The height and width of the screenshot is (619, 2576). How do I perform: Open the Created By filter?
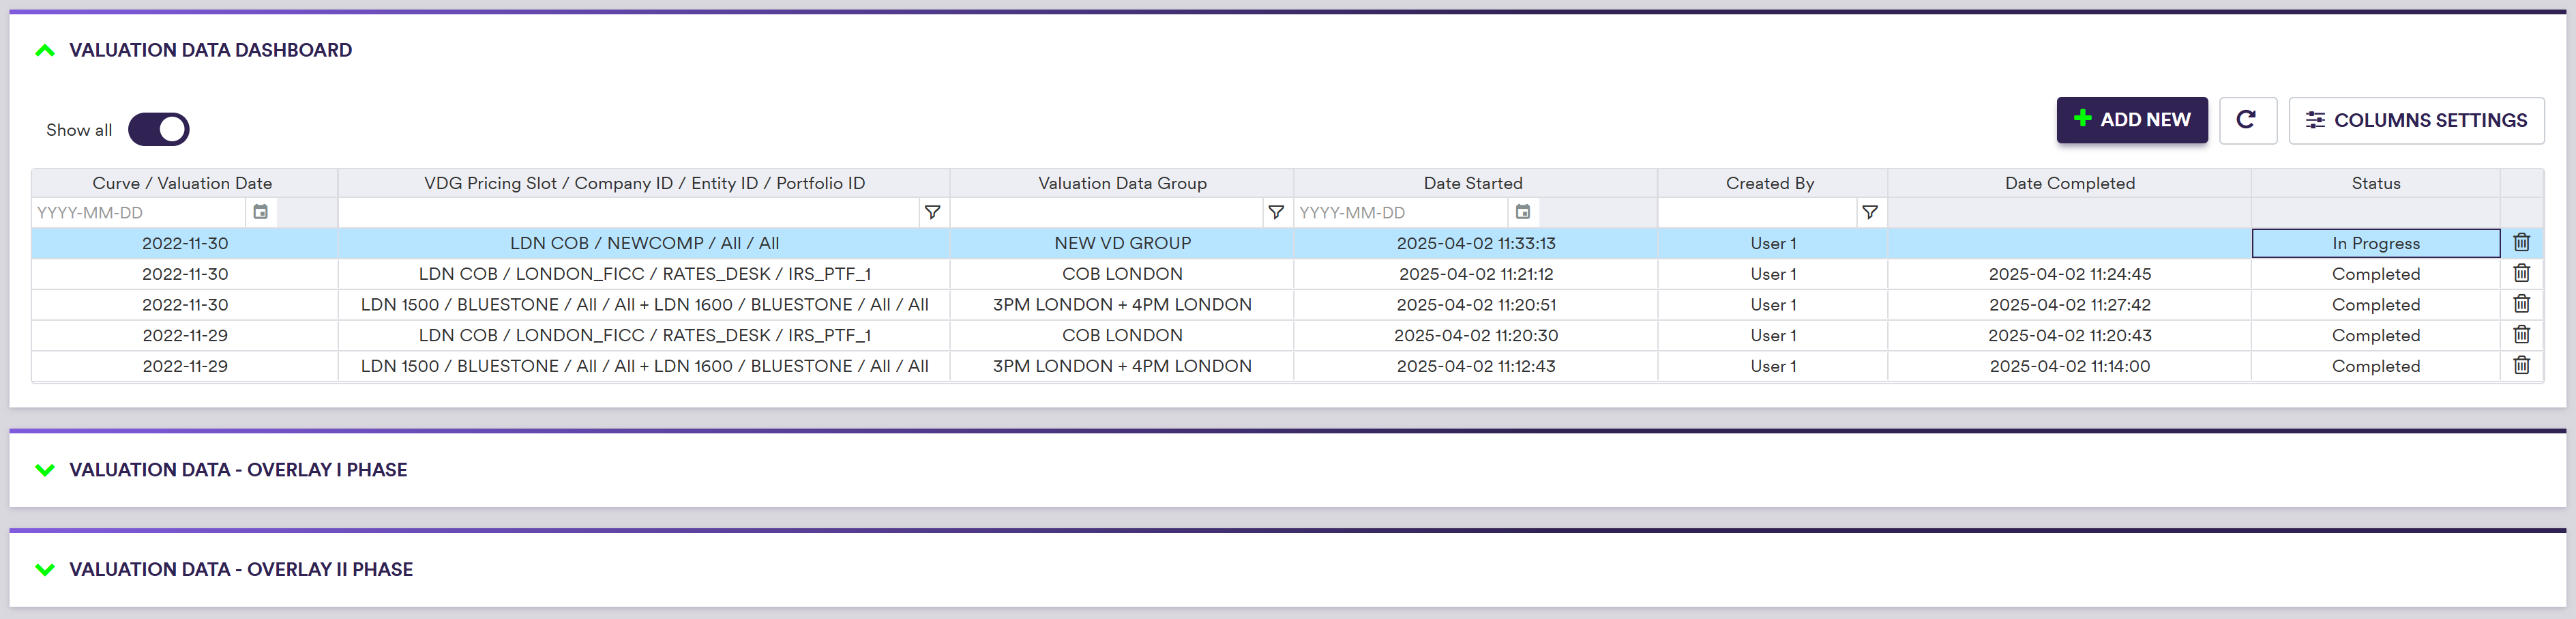click(x=1869, y=212)
